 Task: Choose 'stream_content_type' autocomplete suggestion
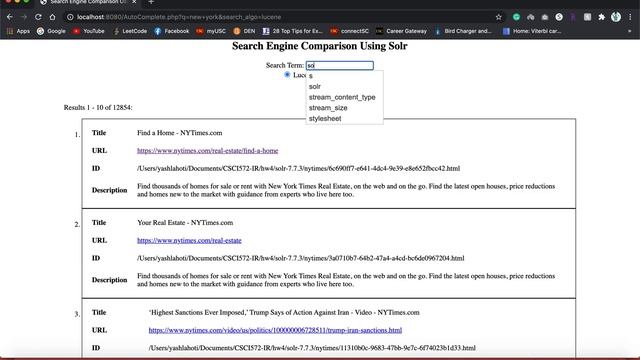click(x=344, y=97)
